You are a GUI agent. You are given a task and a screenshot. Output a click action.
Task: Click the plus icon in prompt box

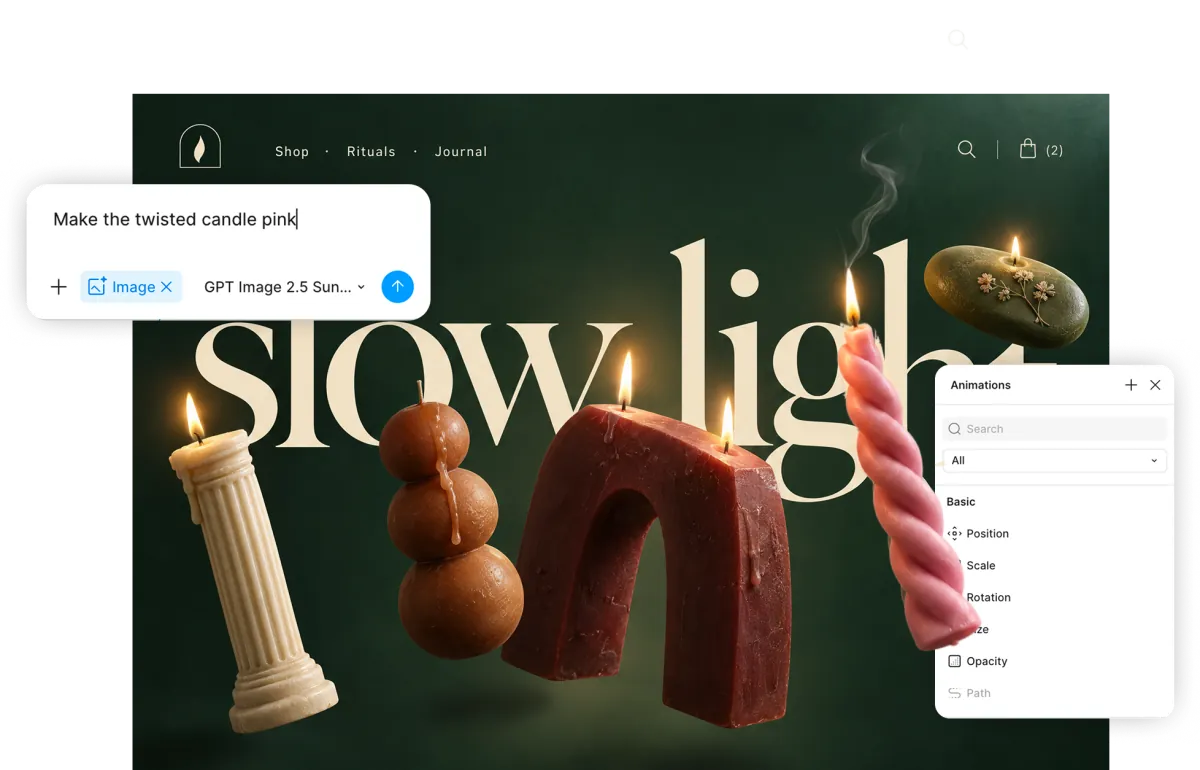click(59, 287)
